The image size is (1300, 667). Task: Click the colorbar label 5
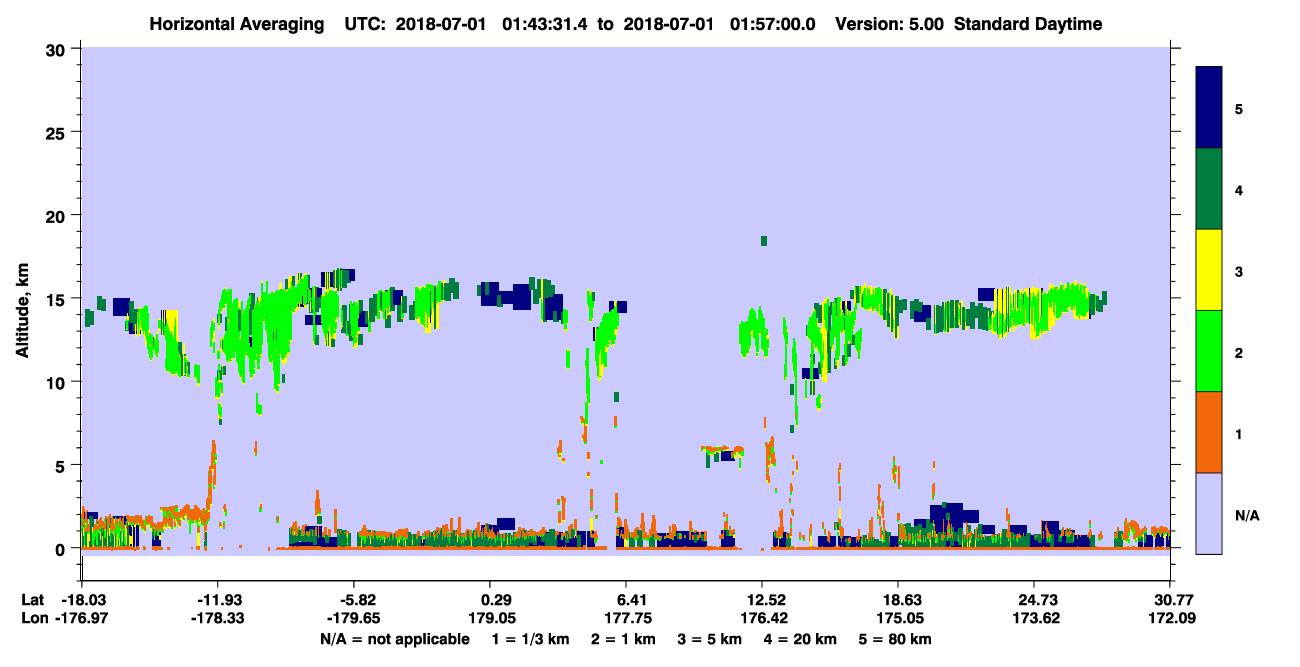pyautogui.click(x=1239, y=108)
